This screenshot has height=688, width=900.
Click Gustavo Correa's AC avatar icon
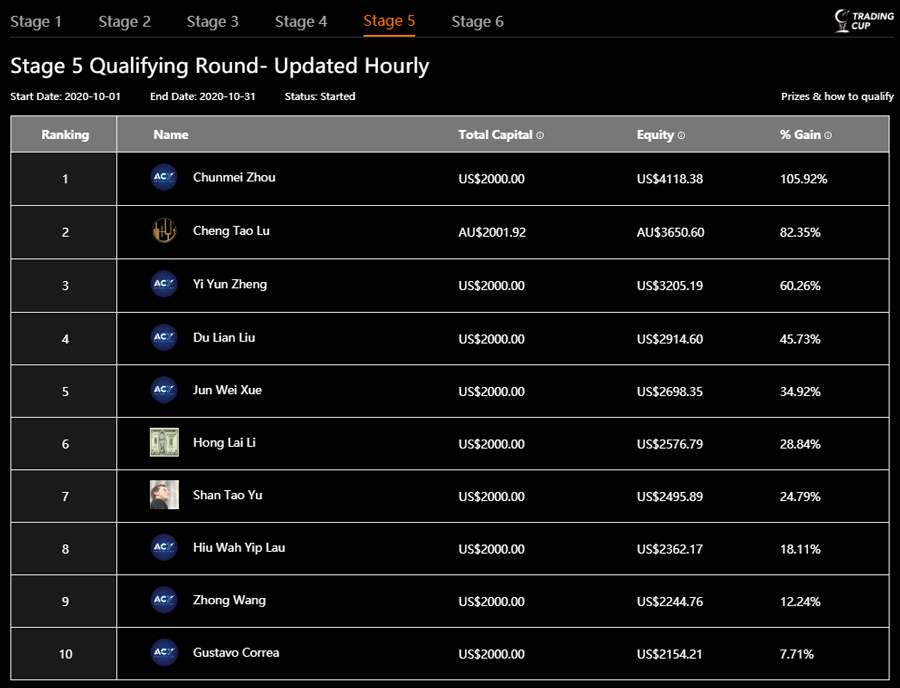pyautogui.click(x=163, y=652)
